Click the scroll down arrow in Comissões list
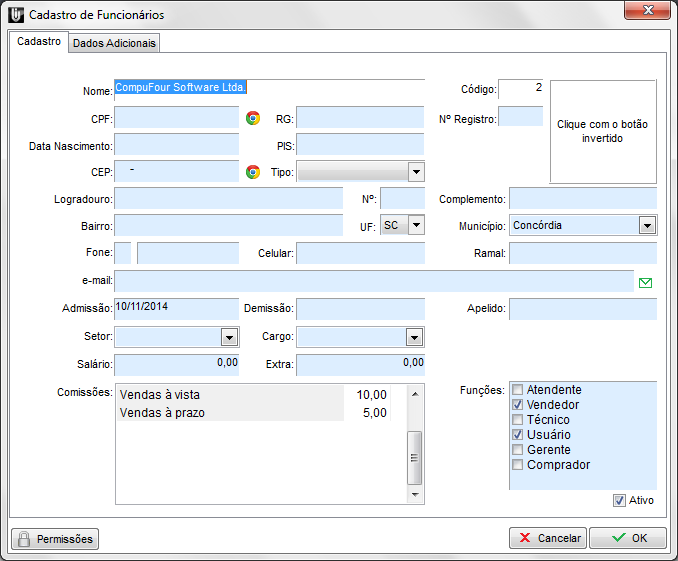 pyautogui.click(x=414, y=494)
